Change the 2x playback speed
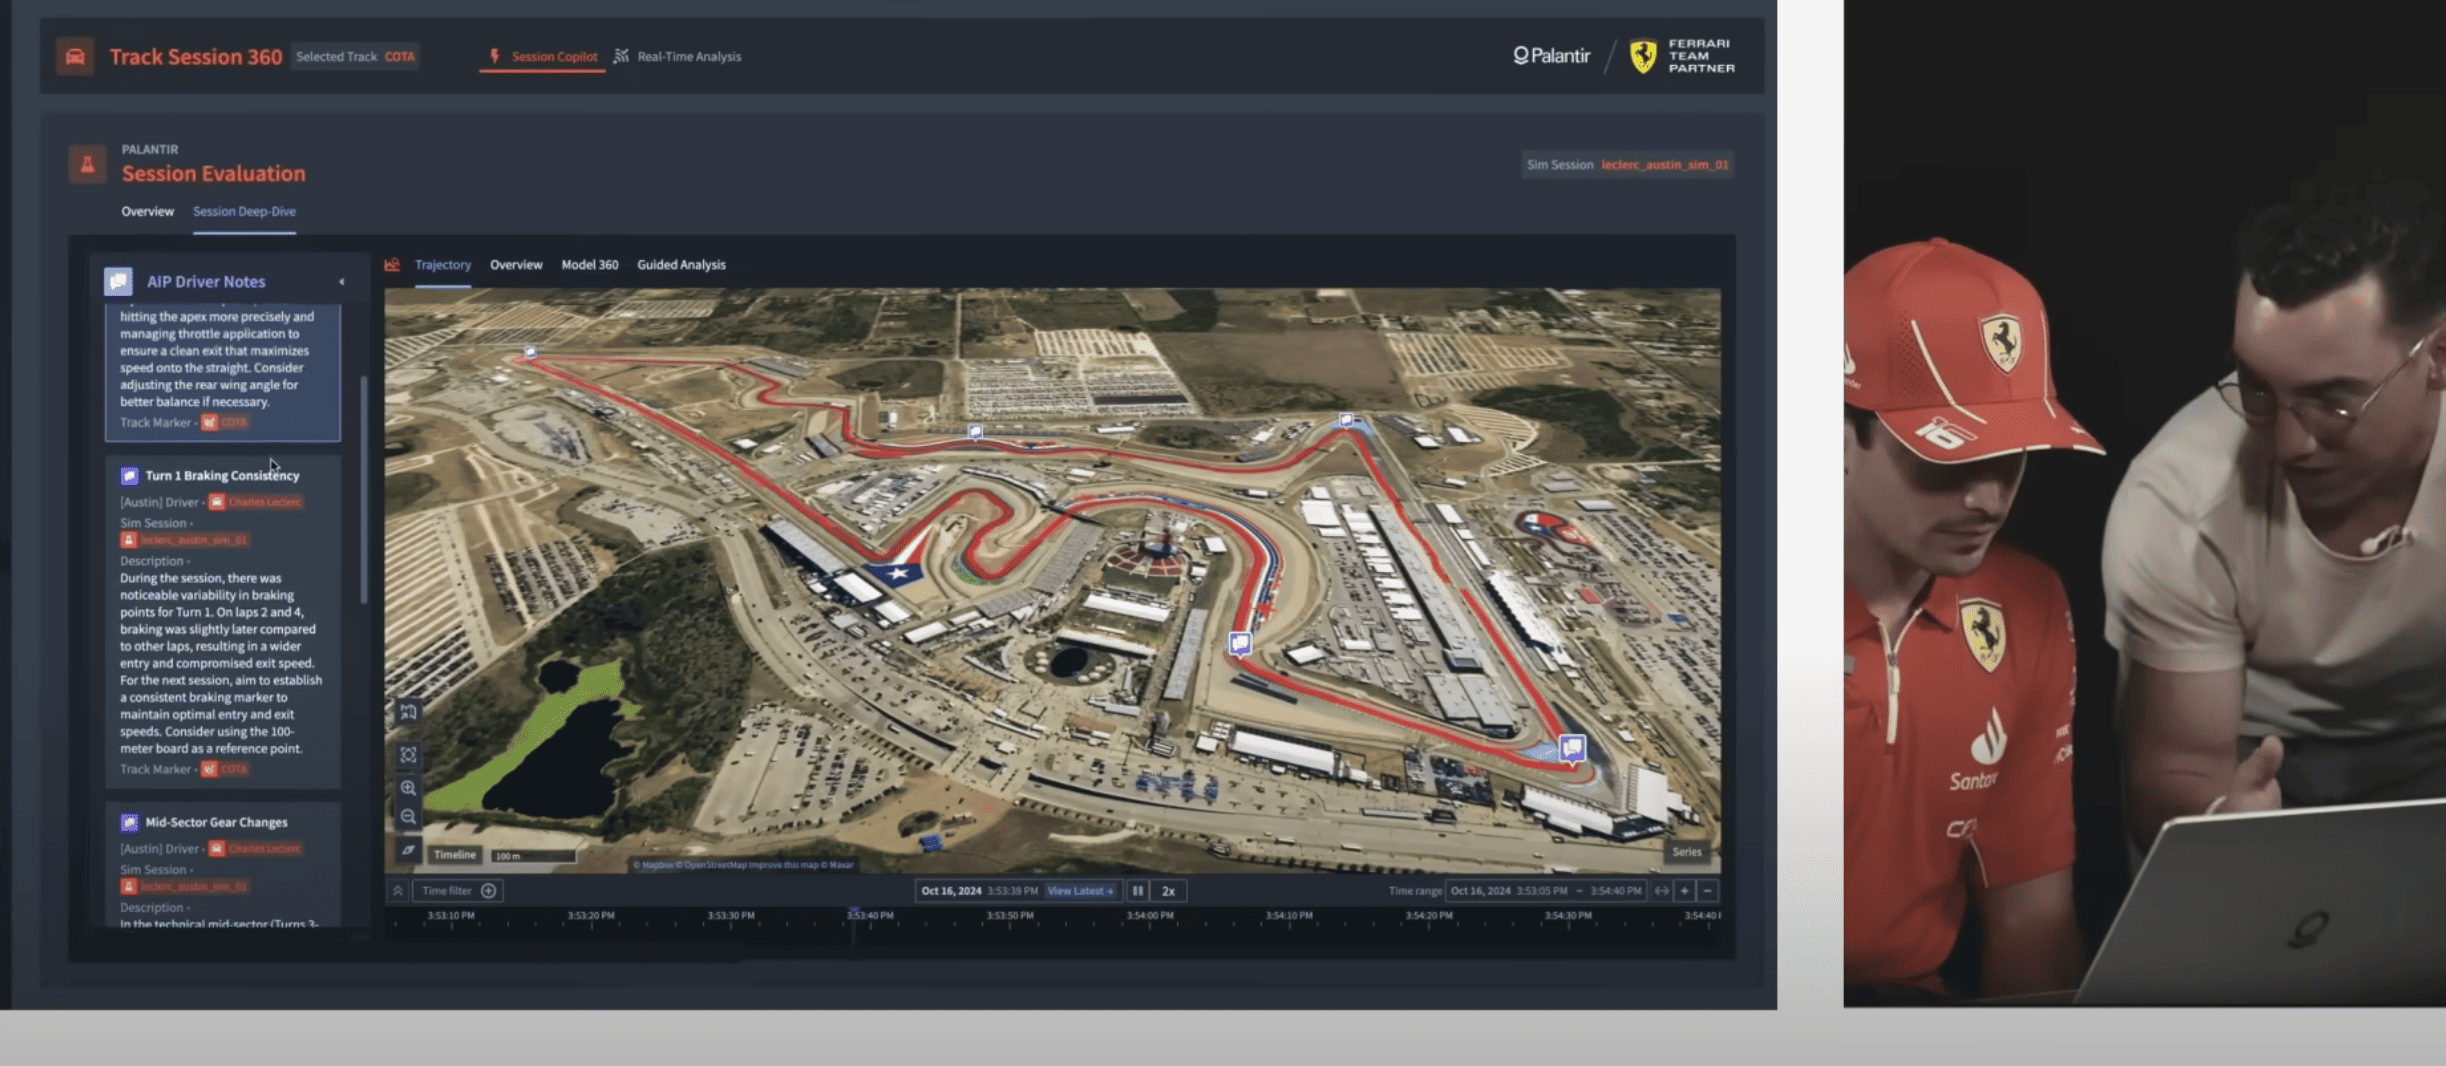Viewport: 2446px width, 1066px height. (1168, 891)
